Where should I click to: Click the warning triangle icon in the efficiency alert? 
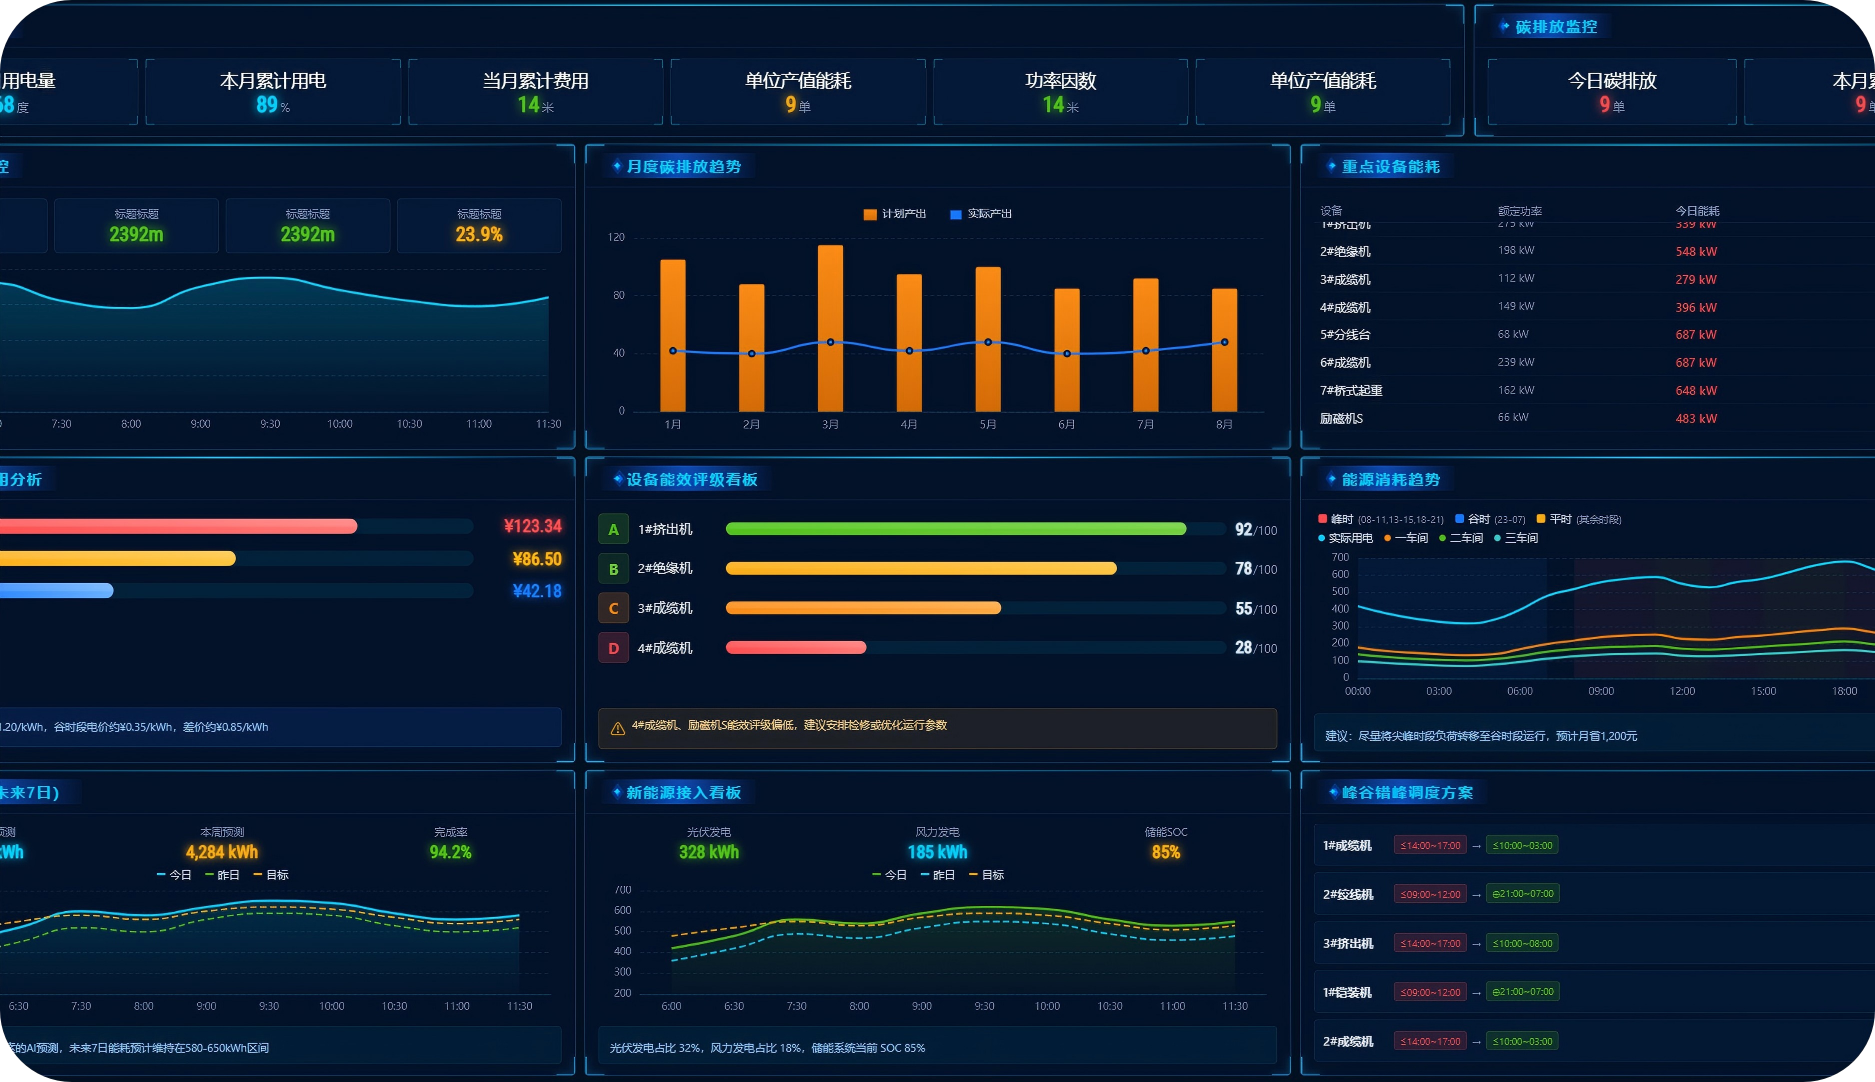(x=617, y=727)
